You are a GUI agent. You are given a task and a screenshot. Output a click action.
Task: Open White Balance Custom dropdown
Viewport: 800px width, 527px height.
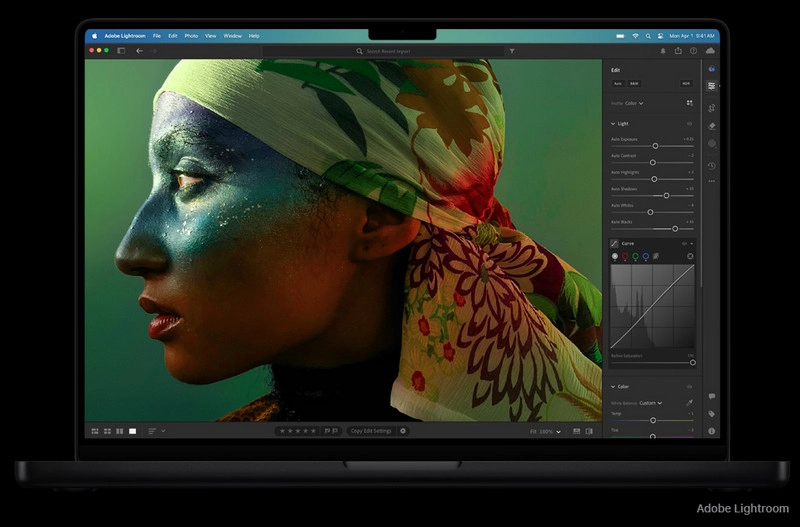(650, 403)
